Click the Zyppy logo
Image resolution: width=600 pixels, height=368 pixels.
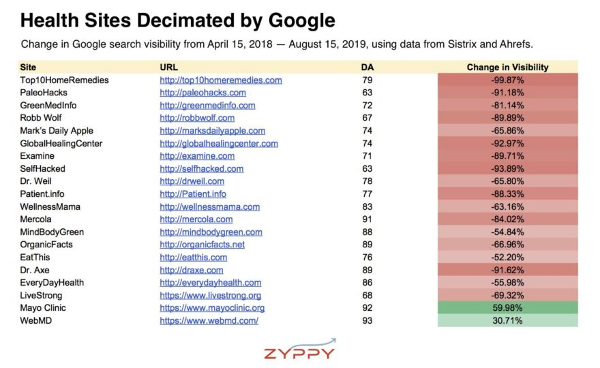(300, 349)
